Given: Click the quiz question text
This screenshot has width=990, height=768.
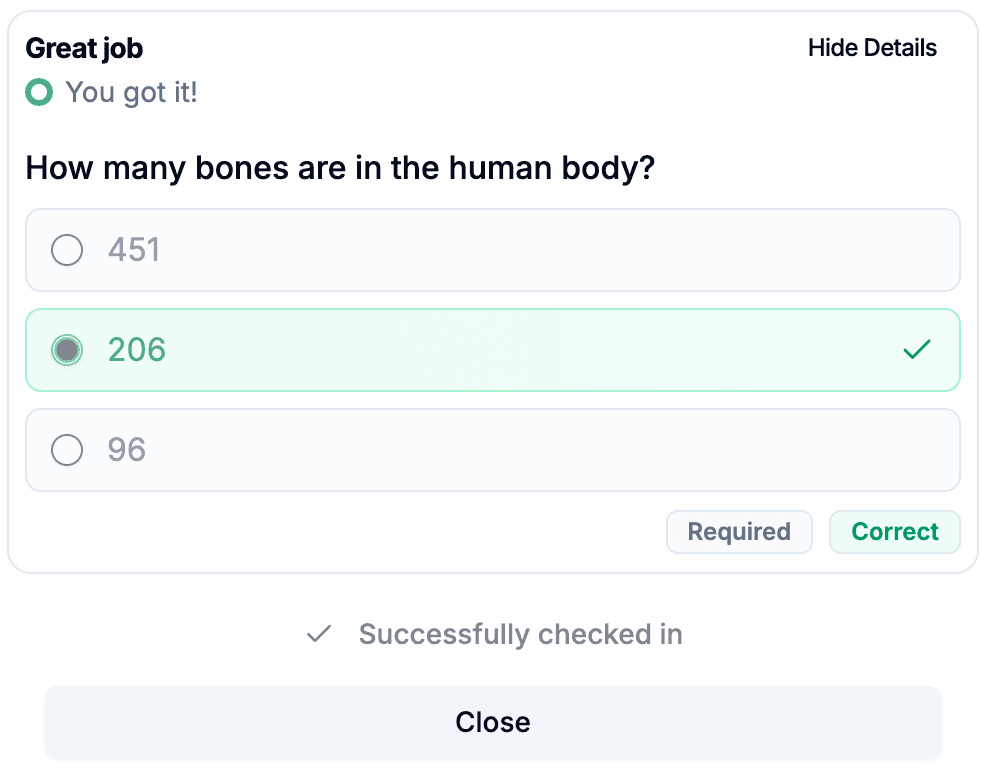Looking at the screenshot, I should point(339,167).
